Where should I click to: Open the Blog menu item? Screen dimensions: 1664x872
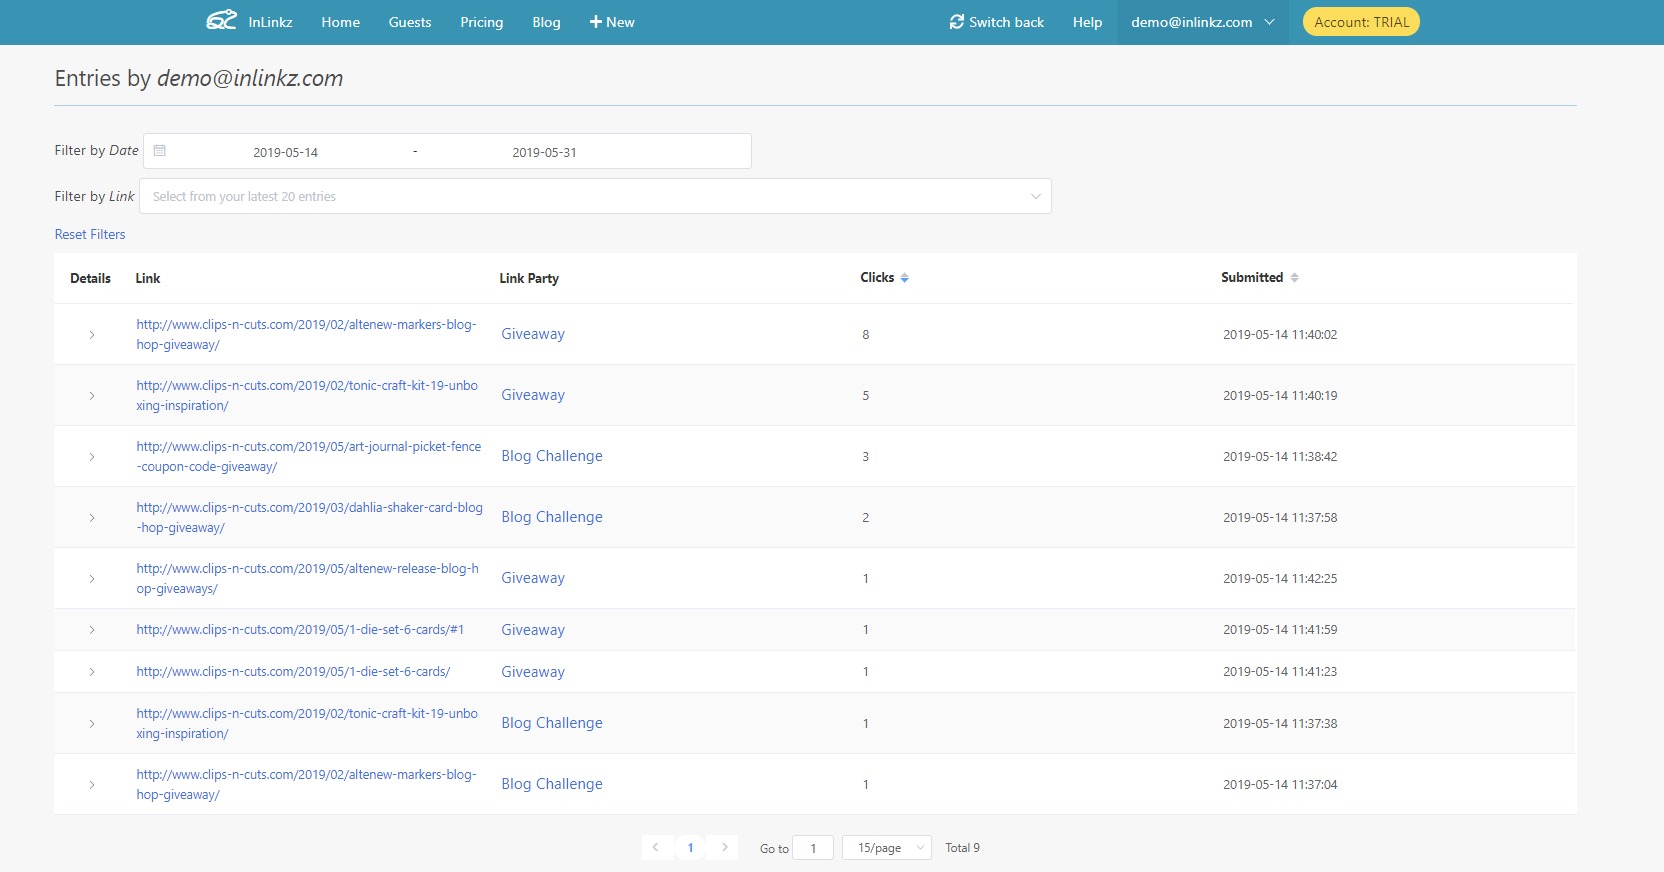(x=546, y=22)
